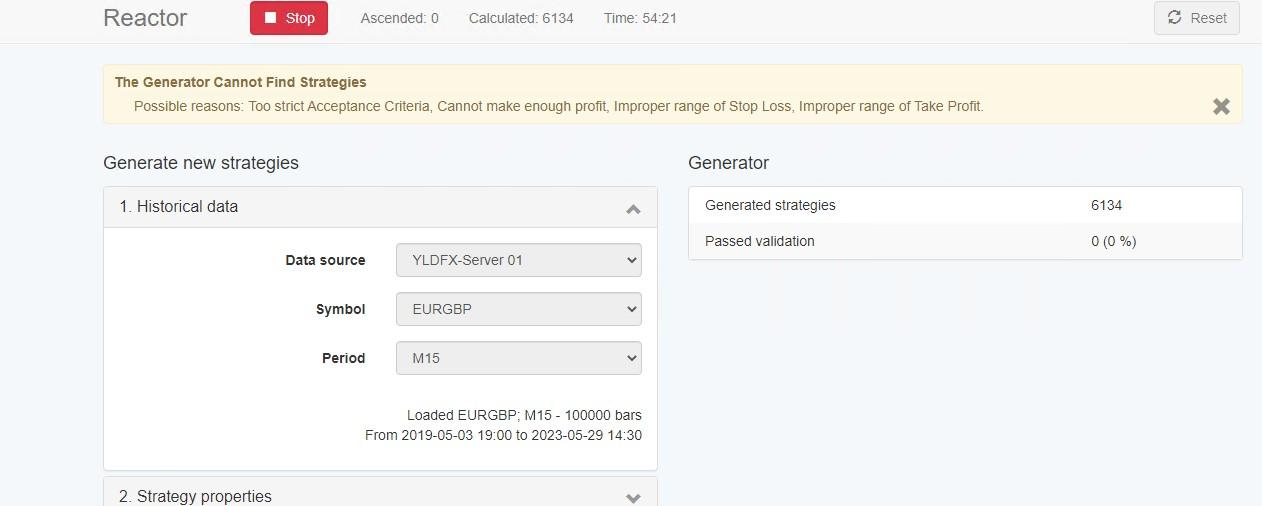This screenshot has height=506, width=1262.
Task: Click the Ascended: 0 counter
Action: pos(399,18)
